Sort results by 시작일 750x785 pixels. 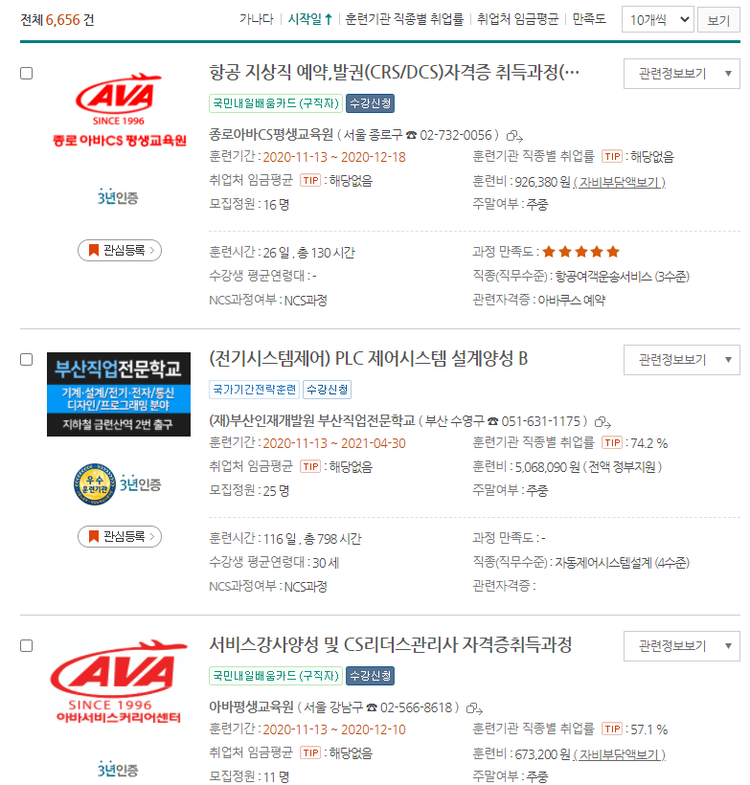click(309, 19)
